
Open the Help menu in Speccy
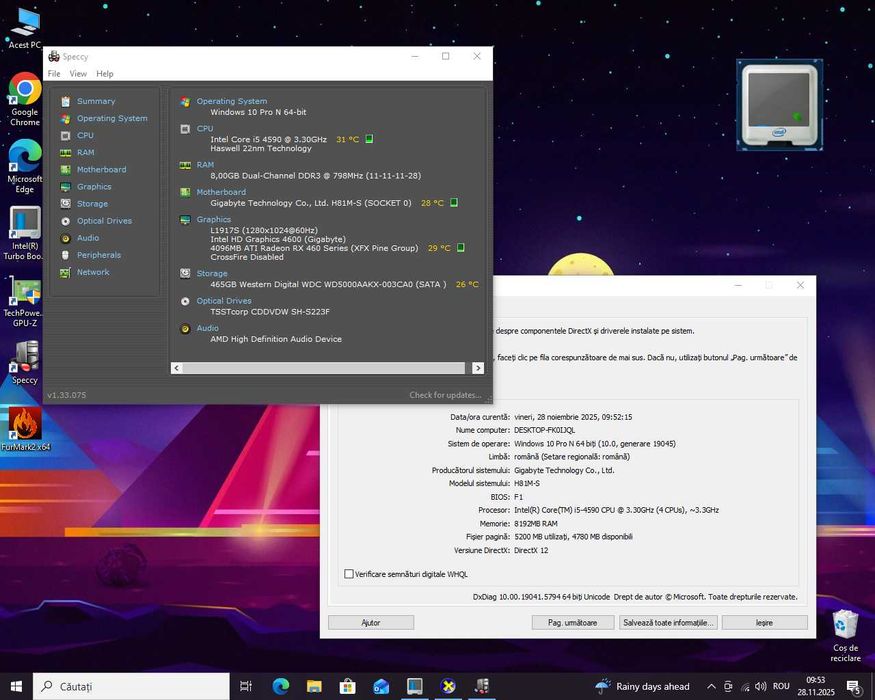104,74
